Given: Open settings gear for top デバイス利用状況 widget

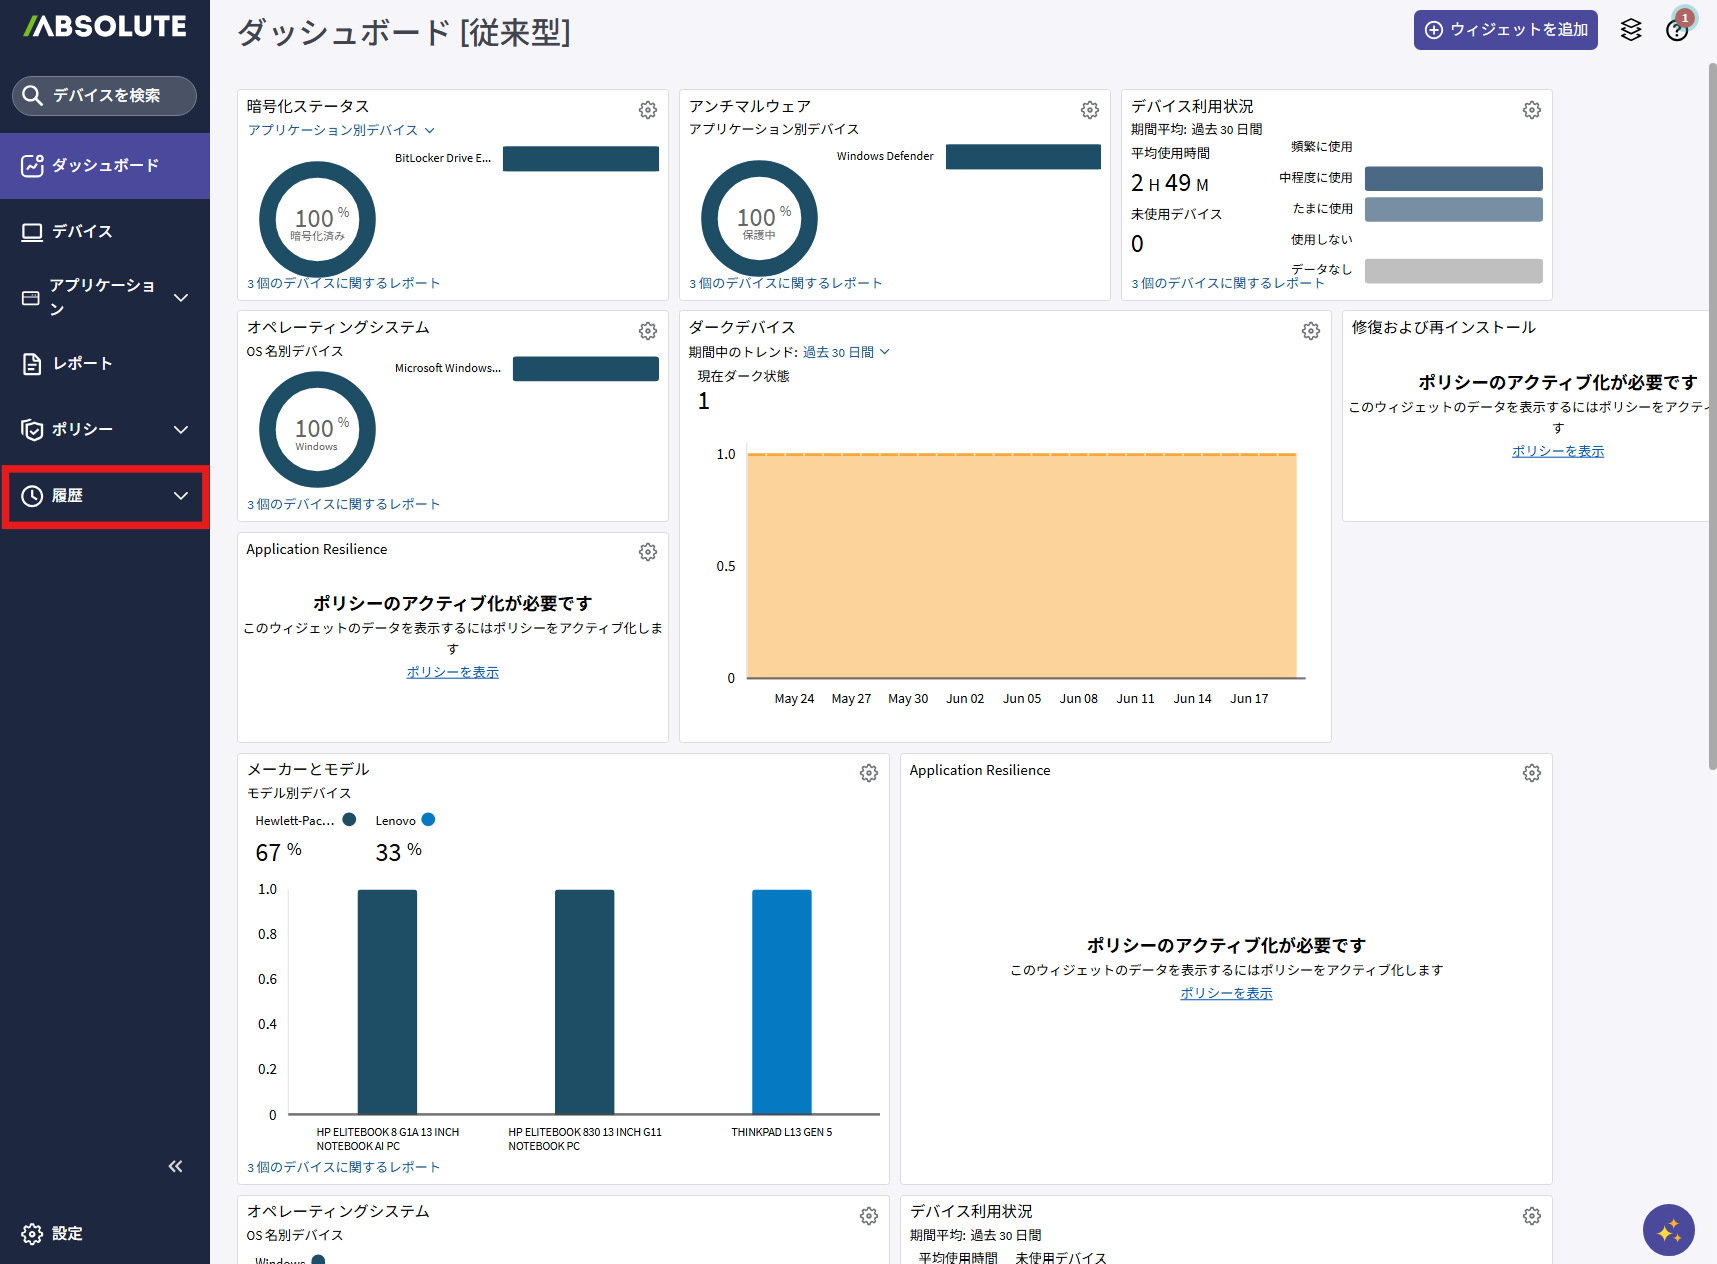Looking at the screenshot, I should pos(1532,110).
